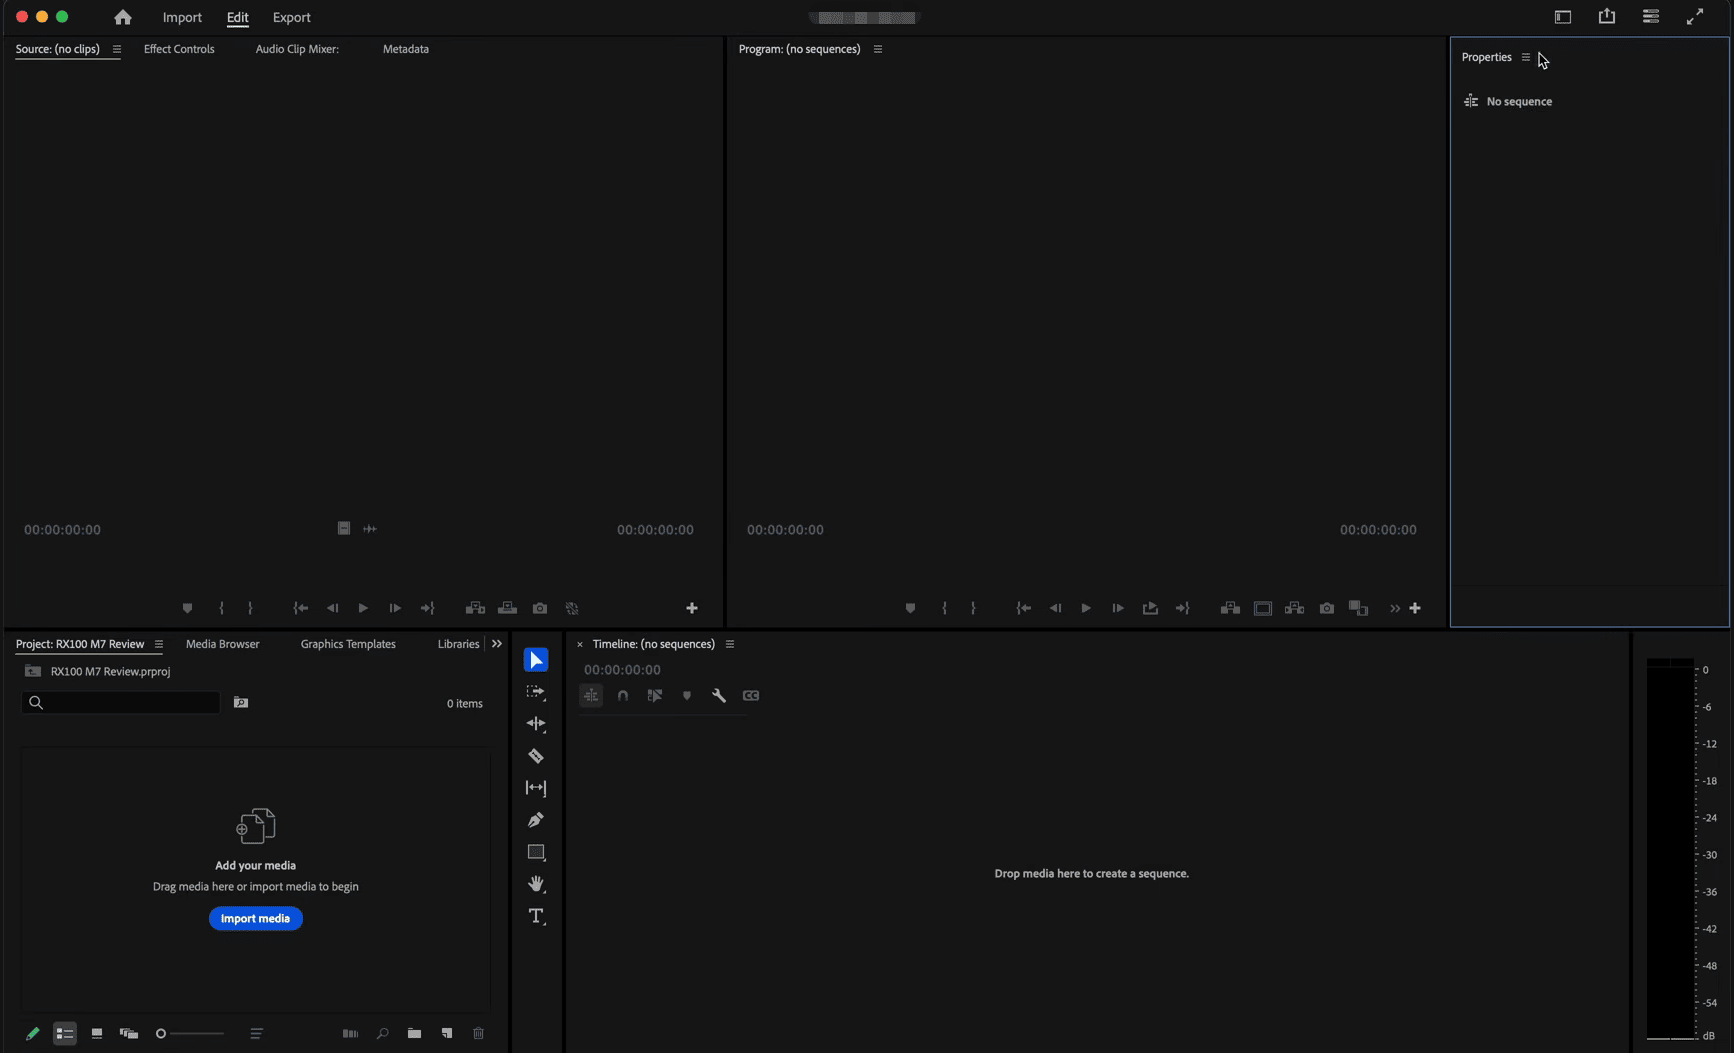Expand extra Program monitor buttons chevron
The width and height of the screenshot is (1734, 1053).
coord(1395,608)
